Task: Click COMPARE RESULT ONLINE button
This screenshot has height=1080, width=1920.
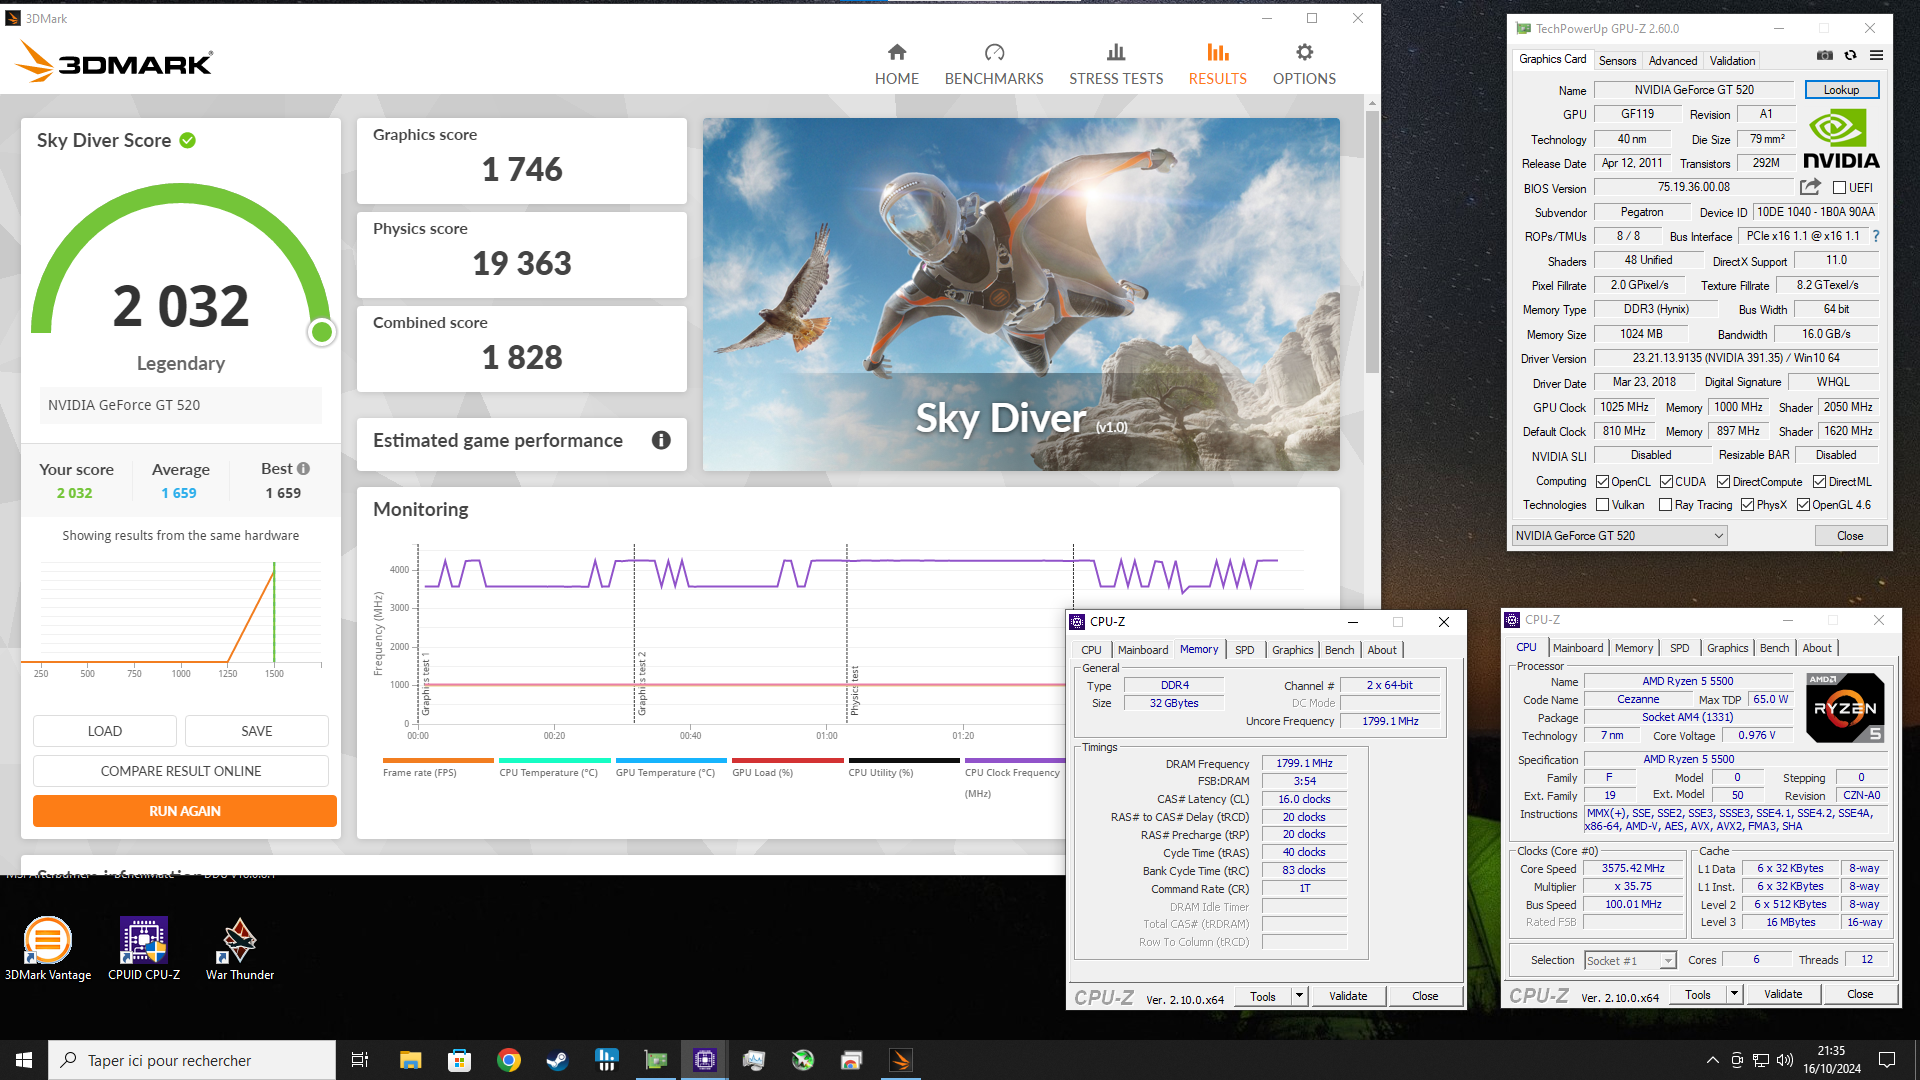Action: (x=181, y=771)
